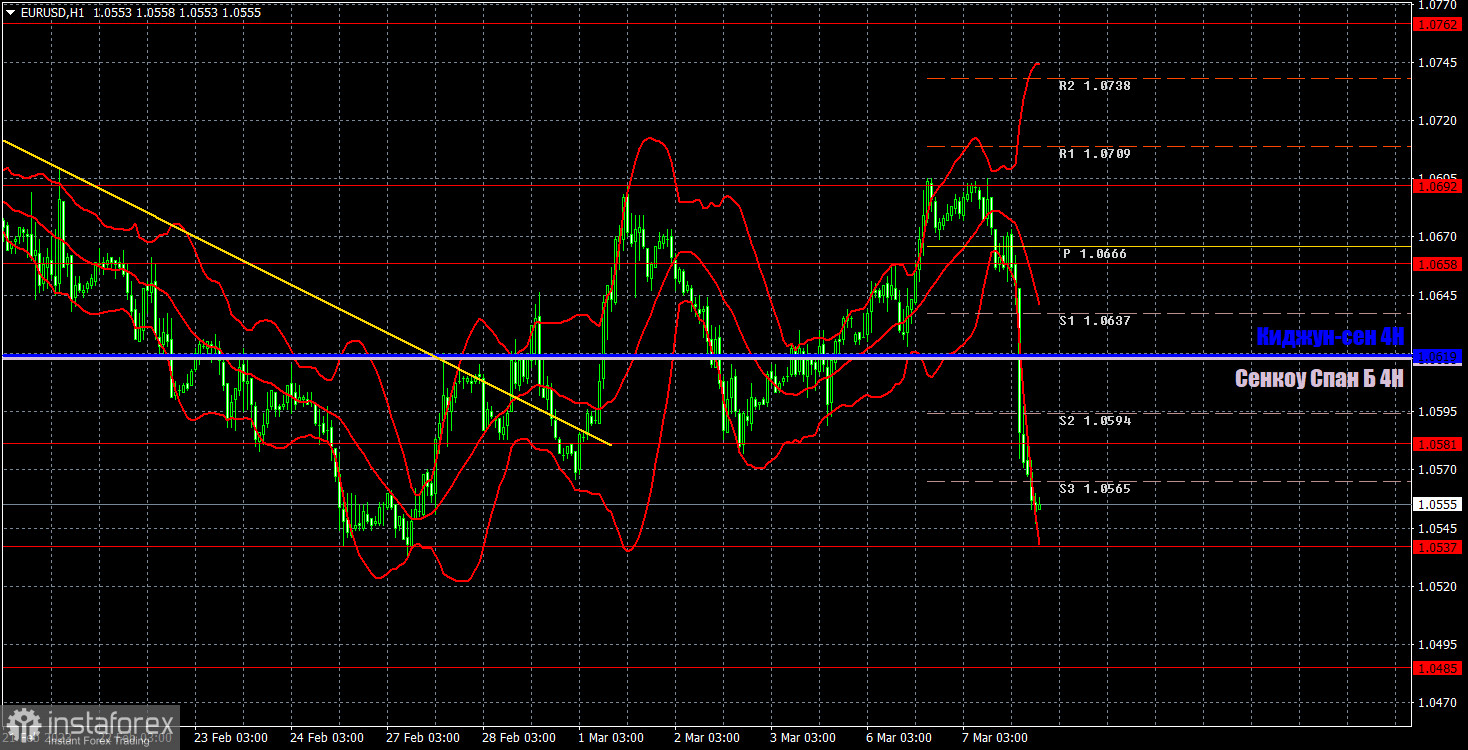Click the 1.0670 price axis value
The height and width of the screenshot is (750, 1468).
tap(1438, 237)
